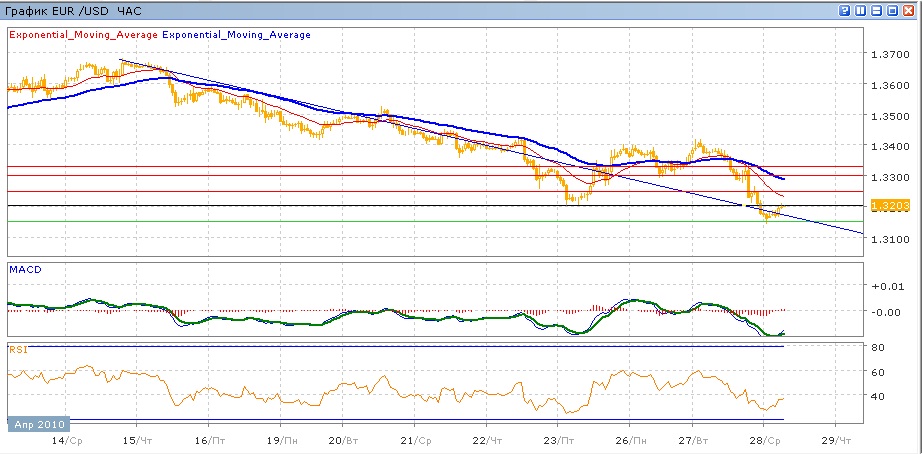This screenshot has height=454, width=922.
Task: Click the 28/Ср date on time axis
Action: click(x=764, y=440)
